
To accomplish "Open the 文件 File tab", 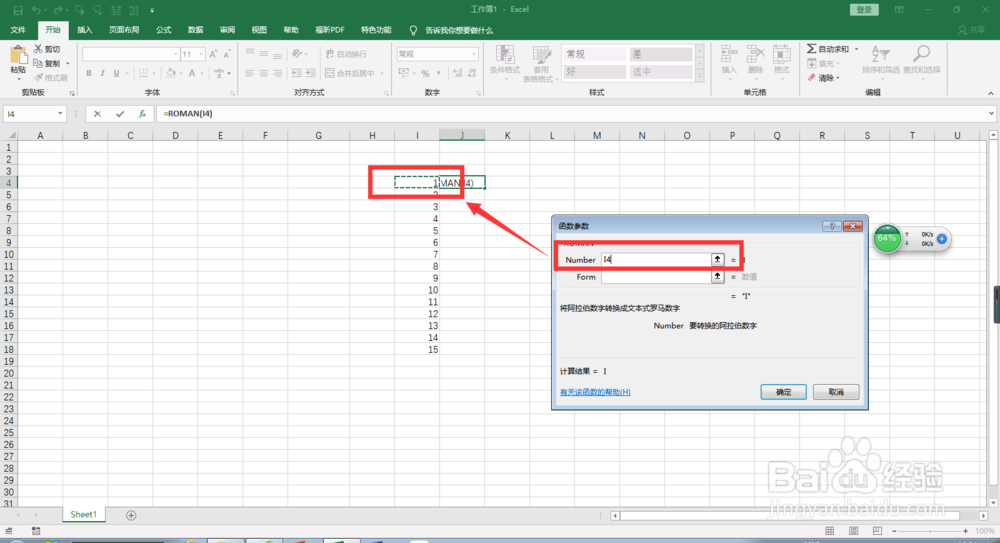I will tap(18, 30).
